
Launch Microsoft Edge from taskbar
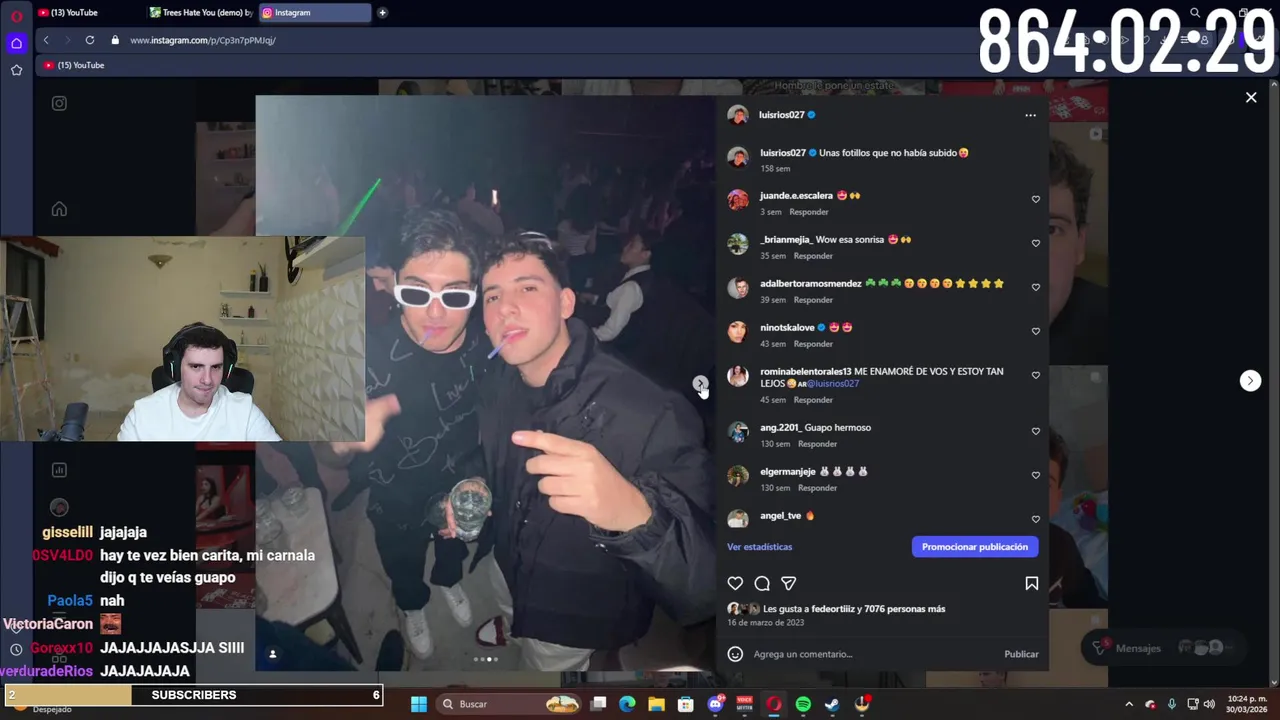627,704
